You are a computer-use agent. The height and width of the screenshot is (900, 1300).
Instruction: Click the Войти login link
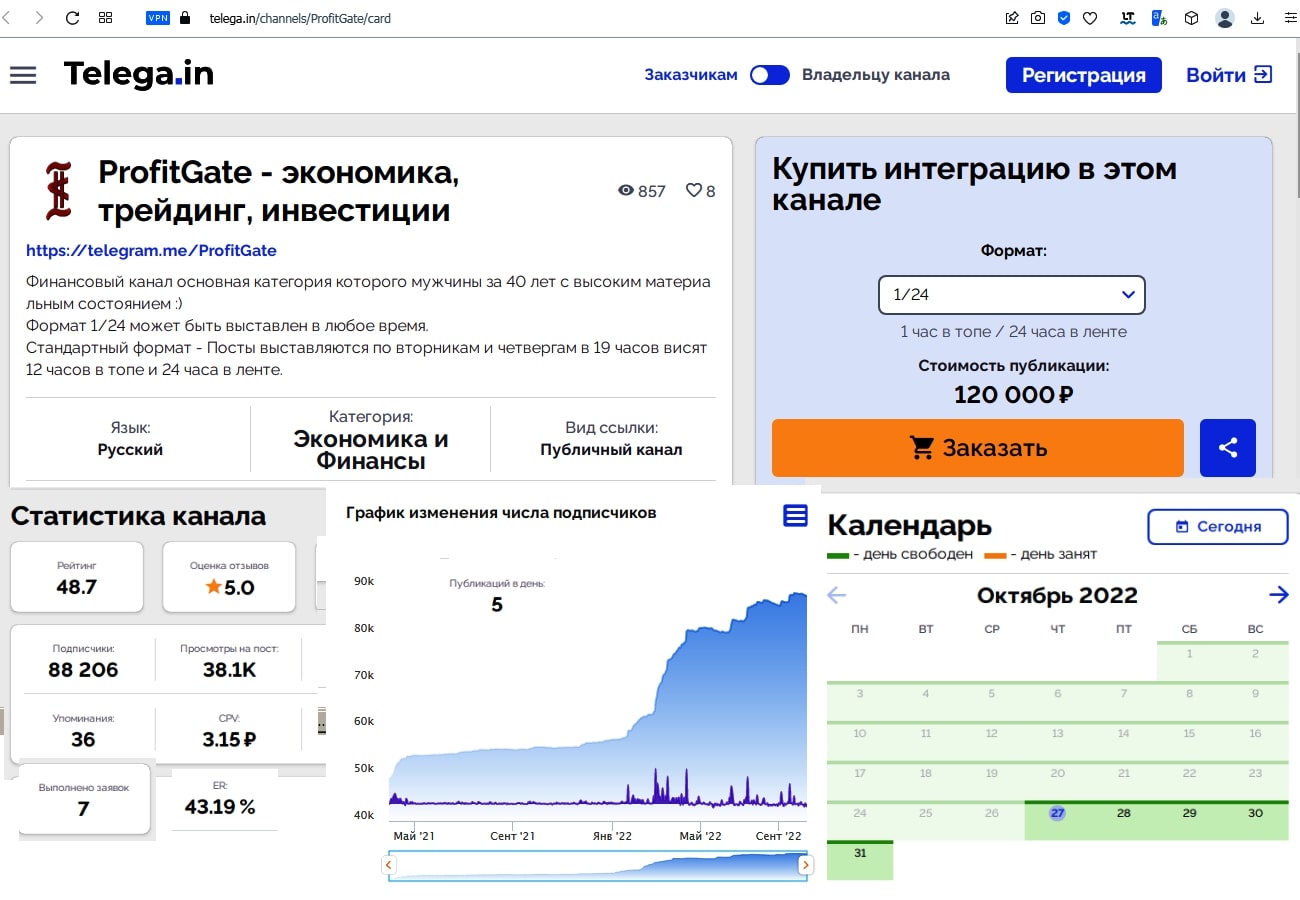pos(1229,75)
